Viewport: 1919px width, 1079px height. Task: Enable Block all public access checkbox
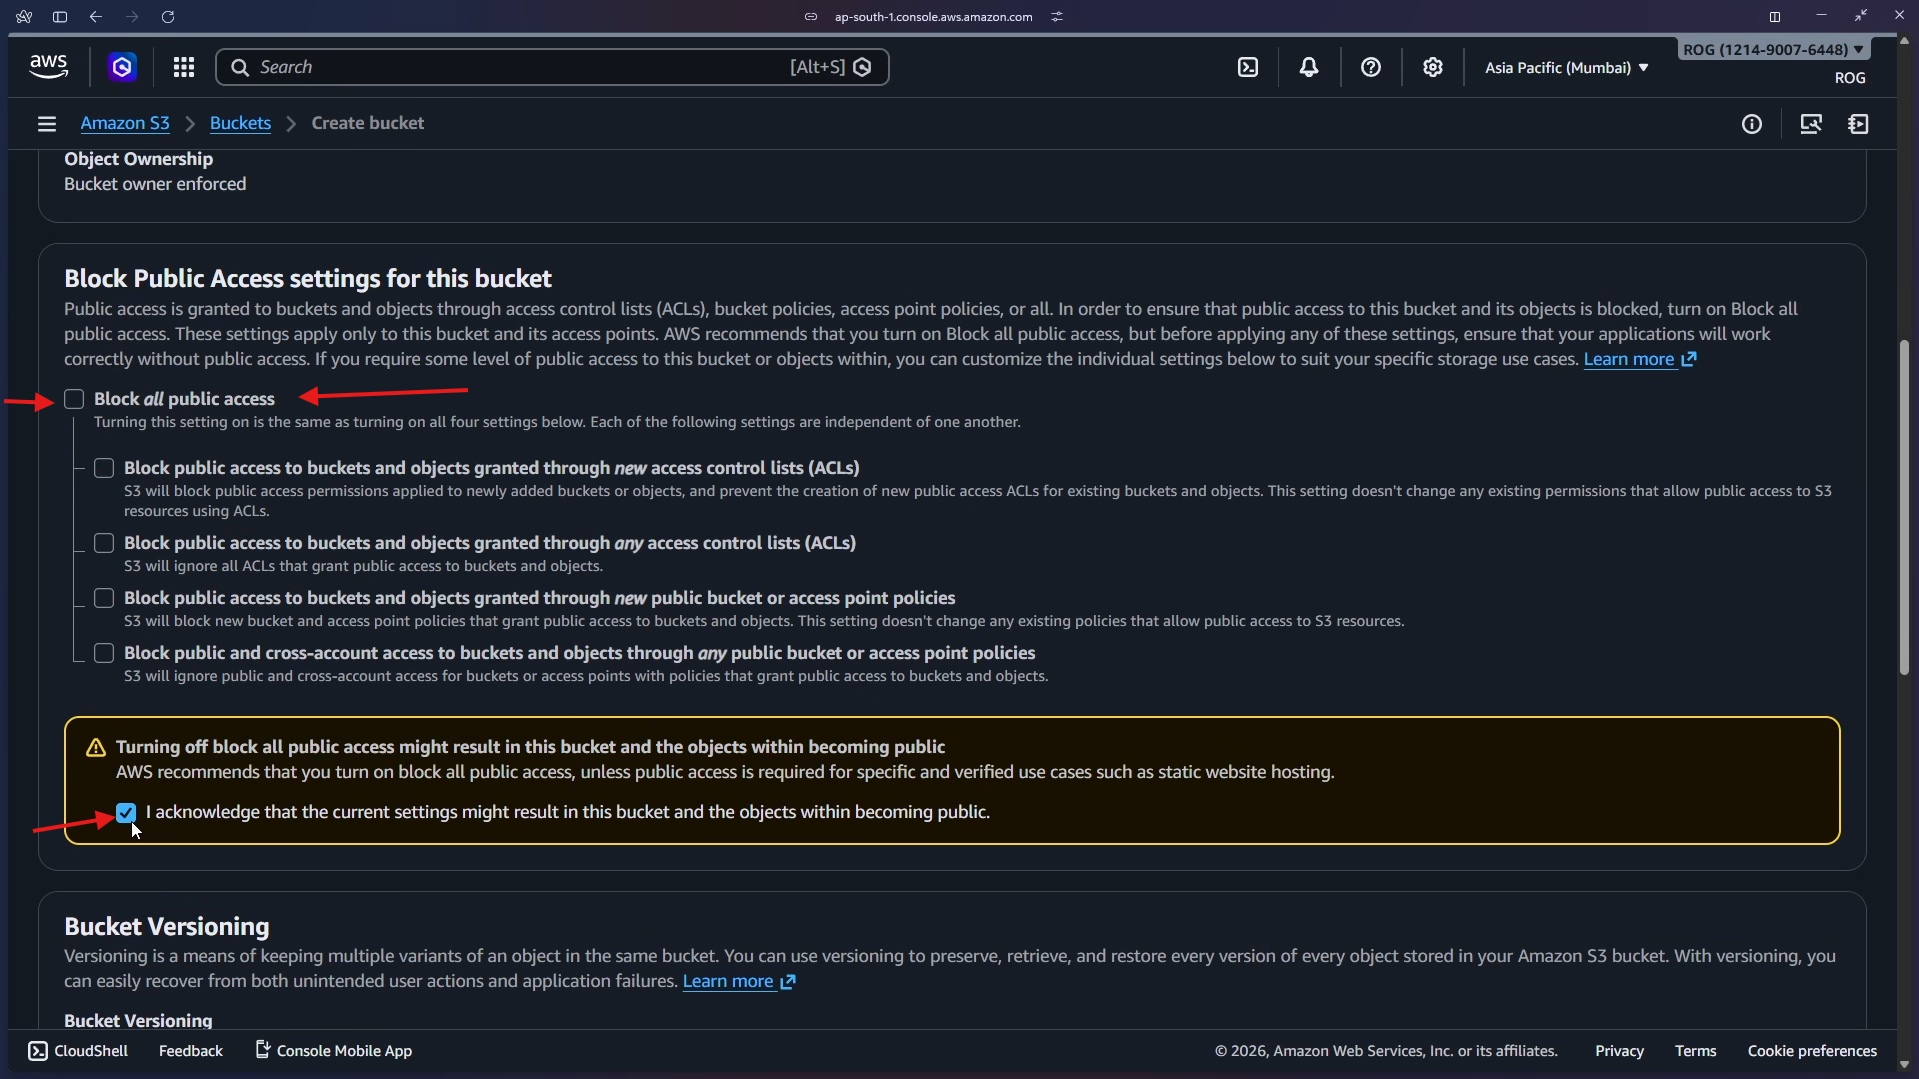74,399
